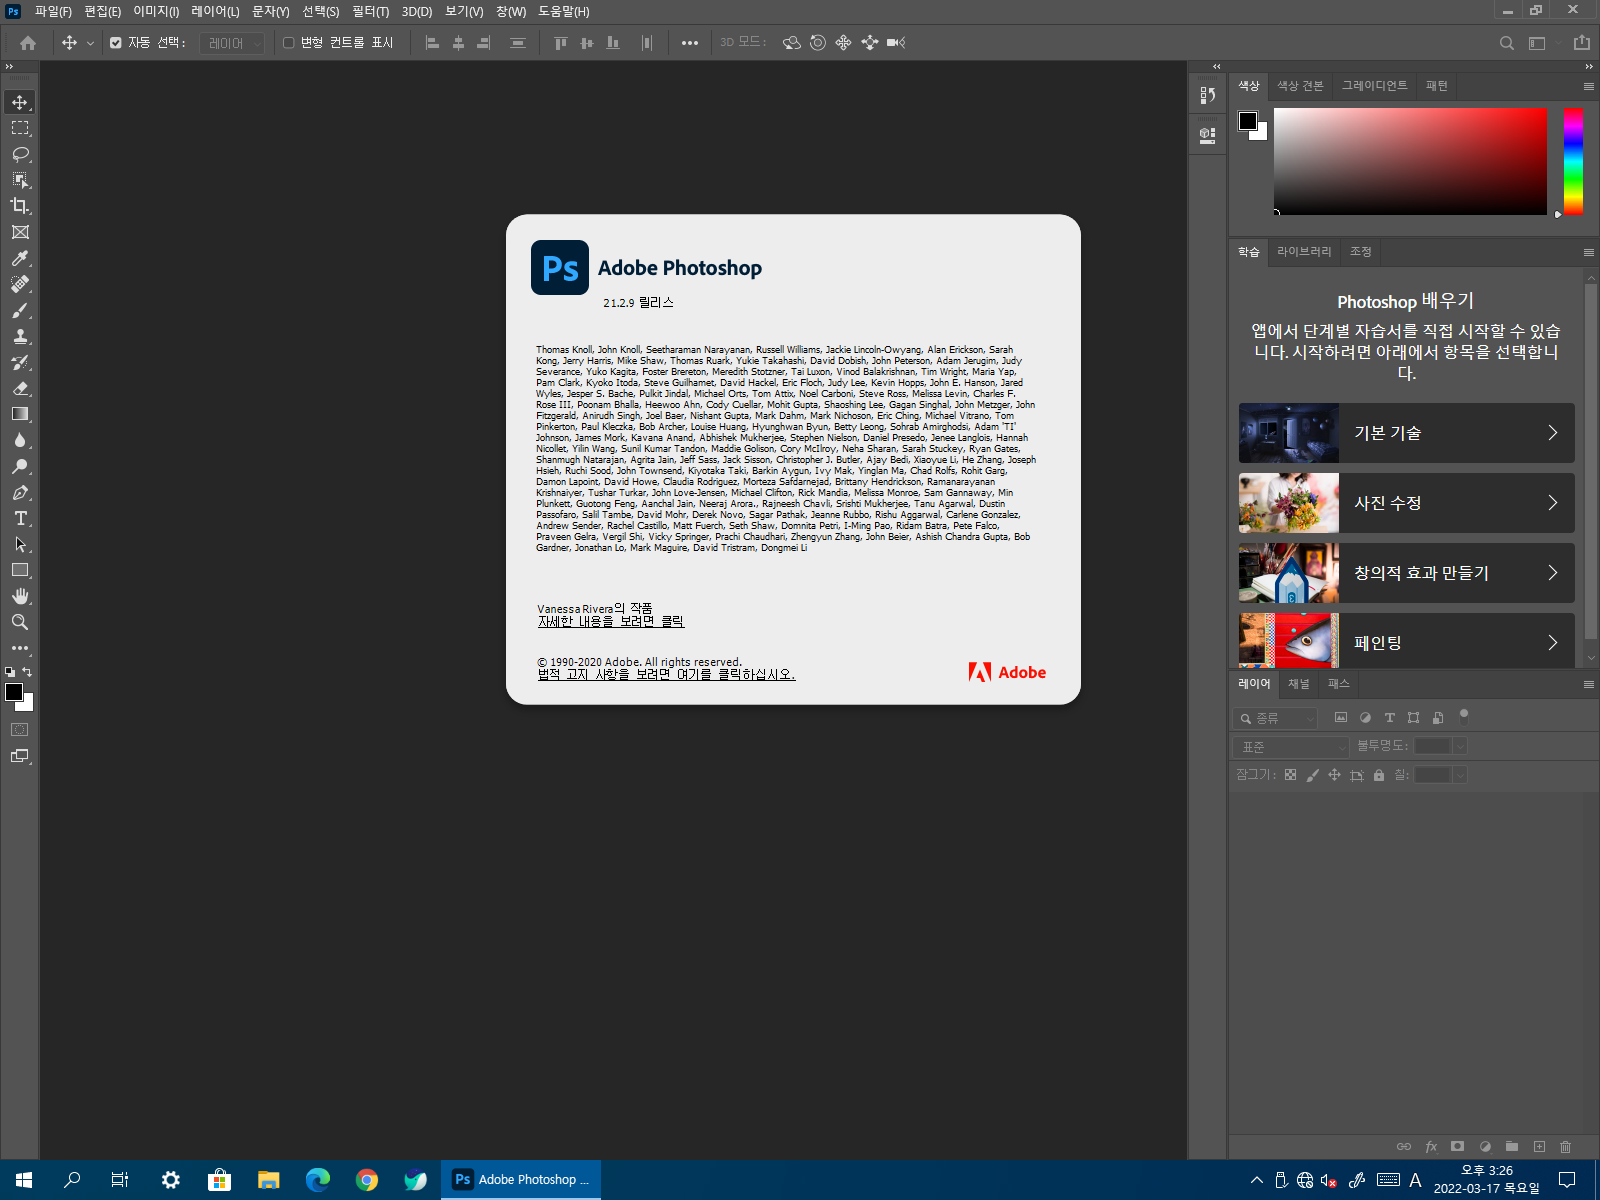This screenshot has width=1600, height=1200.
Task: Open the 불투명도 opacity dropdown arrow
Action: (1460, 746)
